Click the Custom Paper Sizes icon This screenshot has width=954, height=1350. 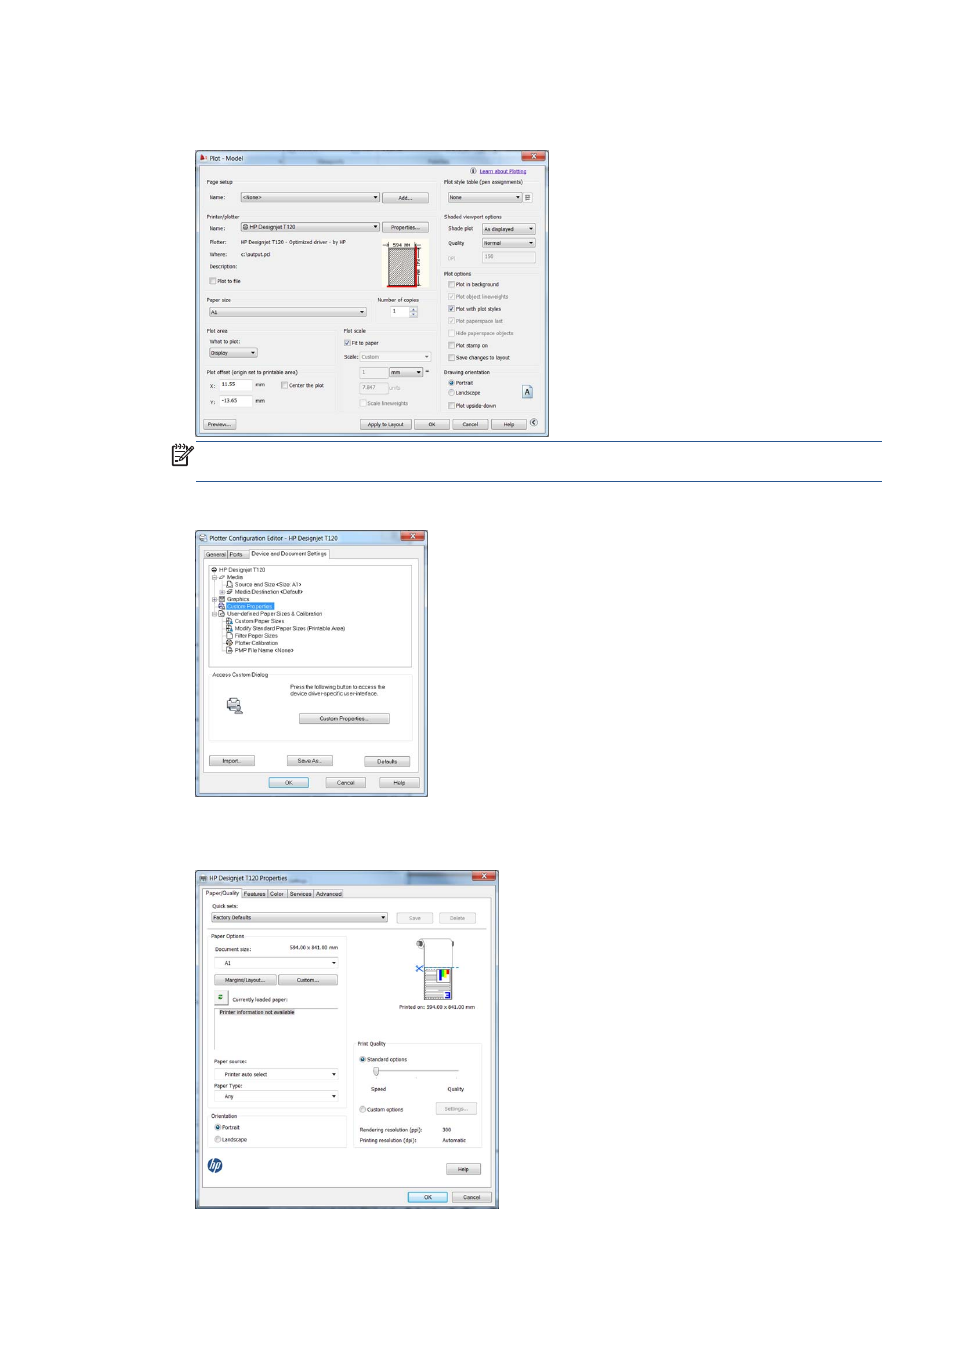tap(230, 621)
